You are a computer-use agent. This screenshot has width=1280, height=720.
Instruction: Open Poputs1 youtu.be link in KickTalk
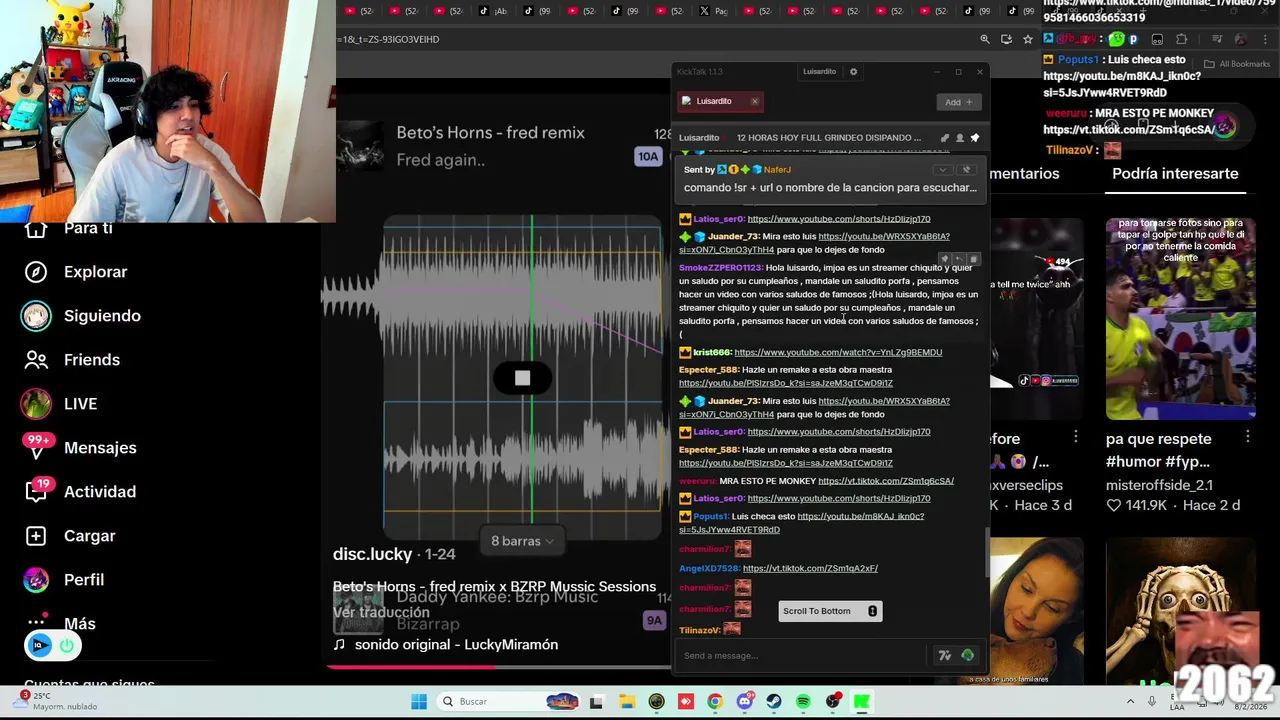pos(801,523)
